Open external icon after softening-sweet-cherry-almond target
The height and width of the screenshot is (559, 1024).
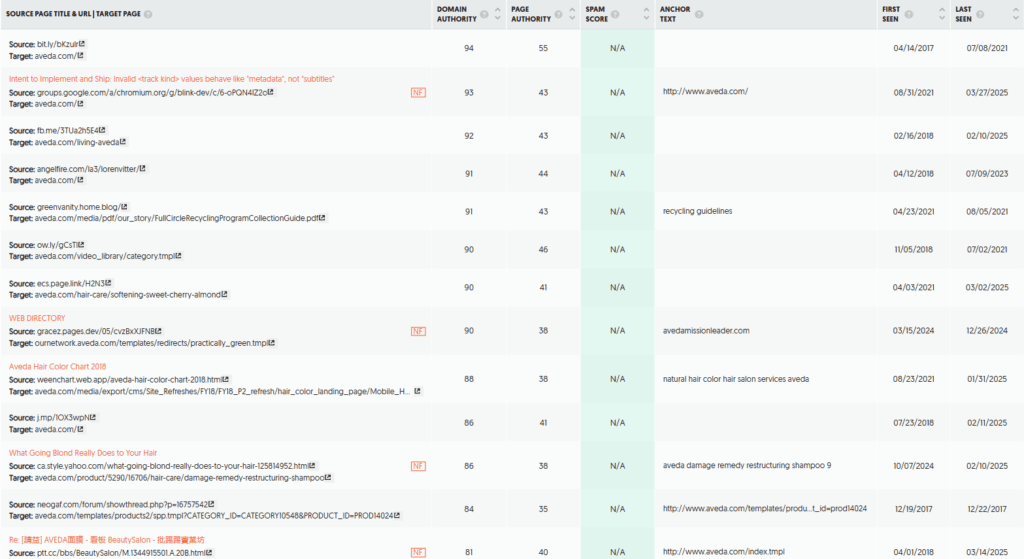[225, 294]
